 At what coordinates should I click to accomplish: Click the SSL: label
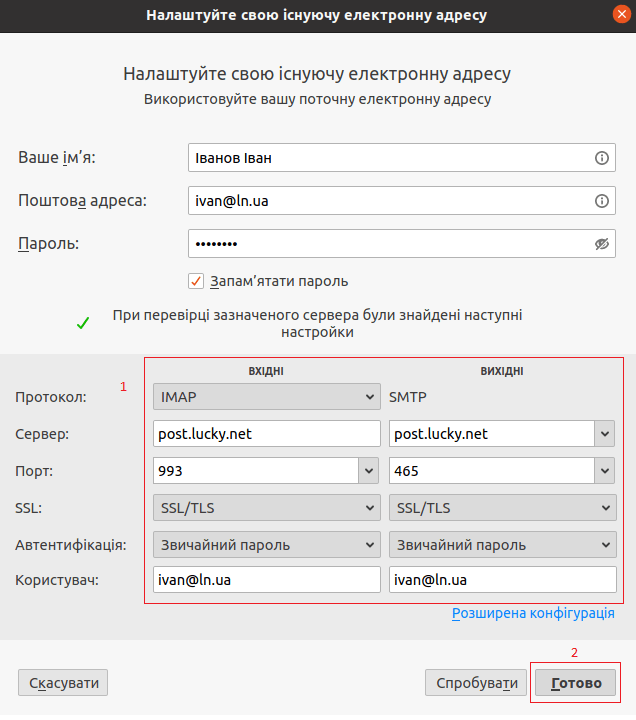pos(28,508)
